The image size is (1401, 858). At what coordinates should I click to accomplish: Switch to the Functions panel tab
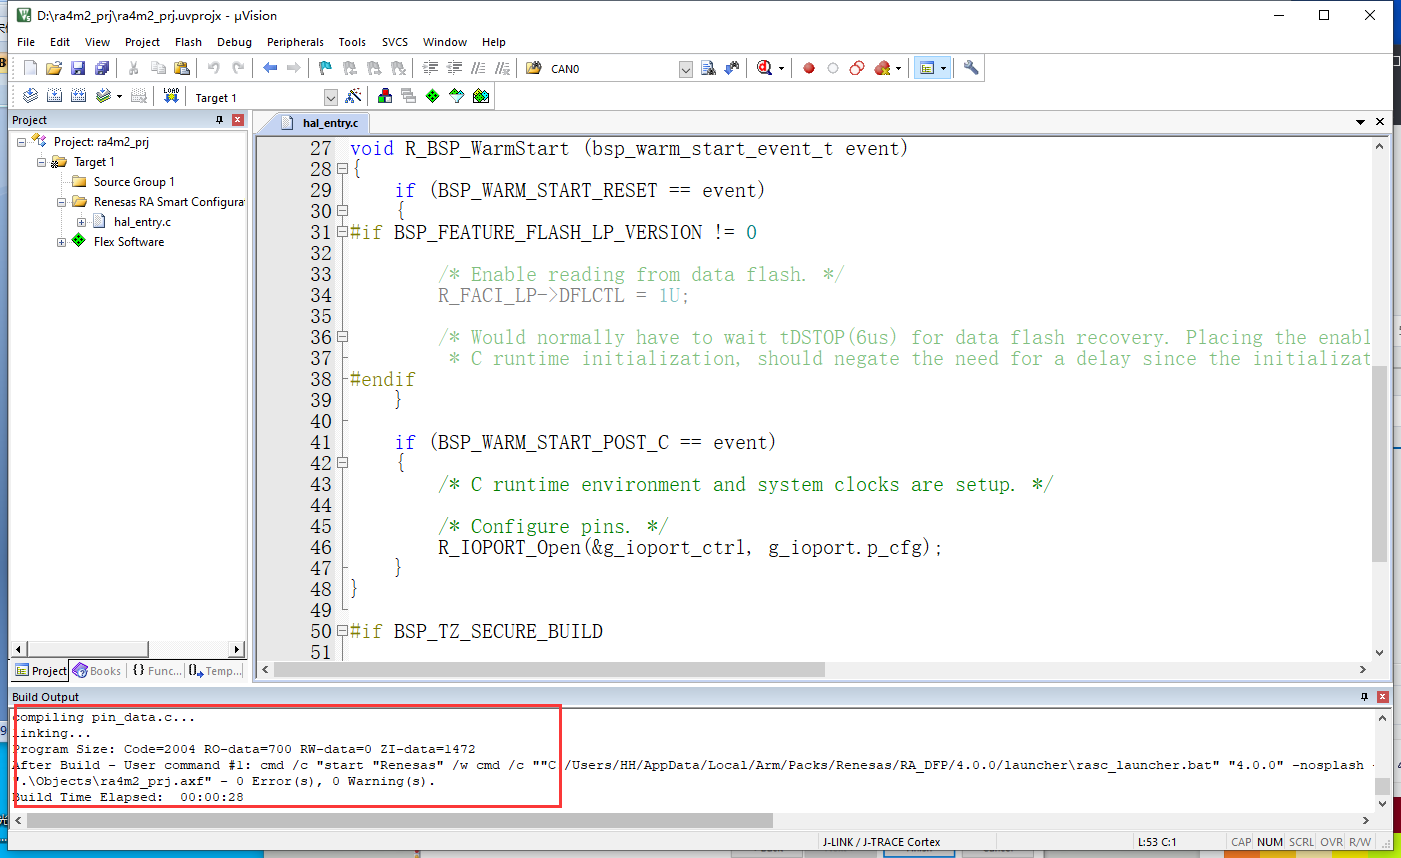[157, 671]
